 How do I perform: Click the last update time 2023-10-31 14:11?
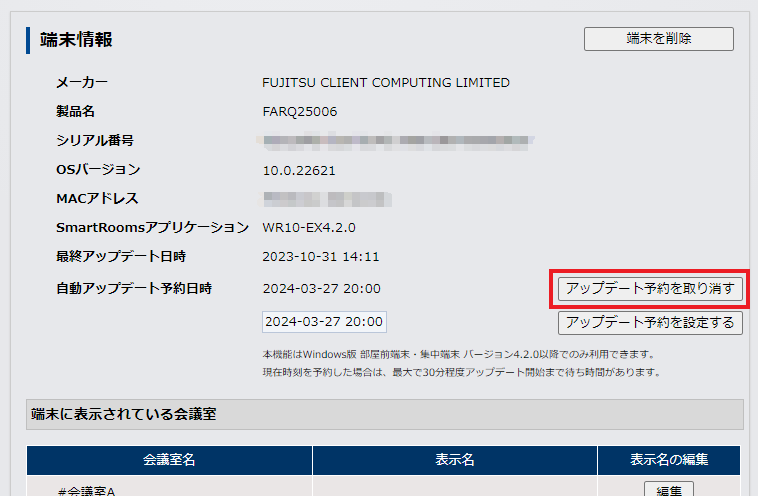point(321,257)
